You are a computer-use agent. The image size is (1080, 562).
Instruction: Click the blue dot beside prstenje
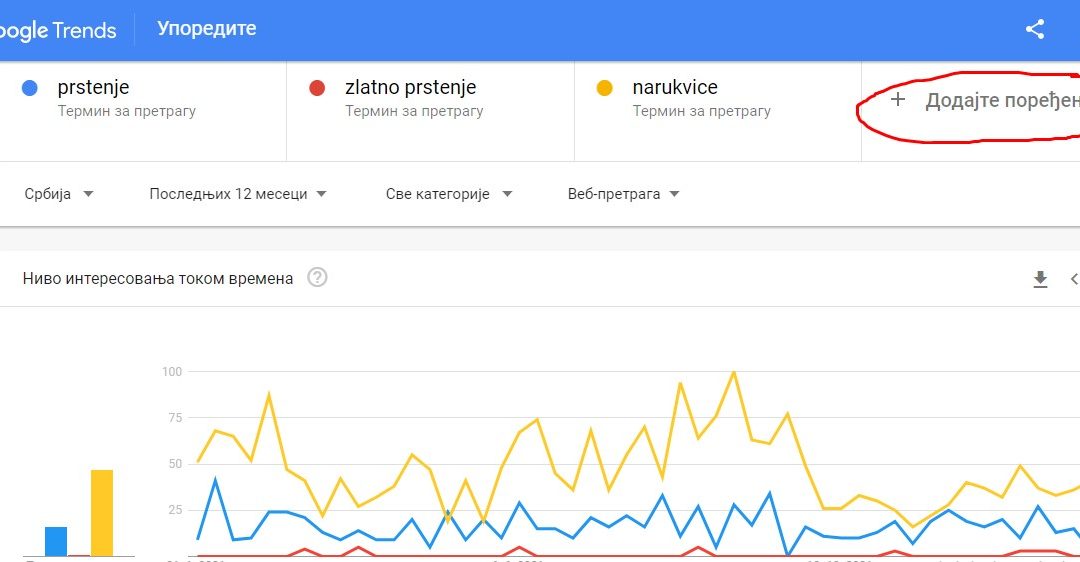30,88
